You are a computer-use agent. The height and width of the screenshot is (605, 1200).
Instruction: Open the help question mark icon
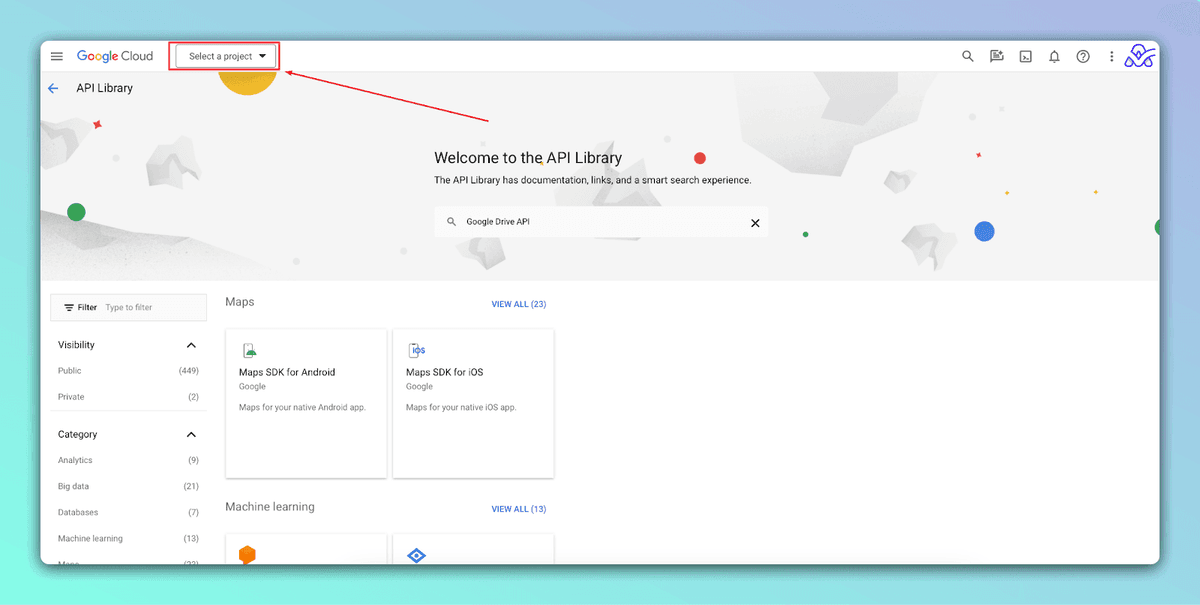coord(1082,57)
